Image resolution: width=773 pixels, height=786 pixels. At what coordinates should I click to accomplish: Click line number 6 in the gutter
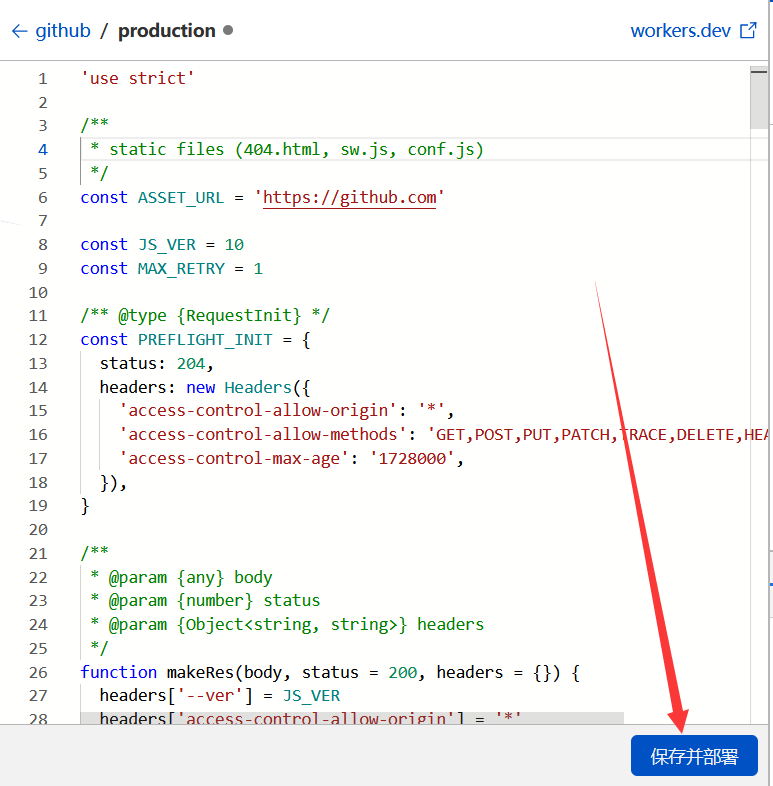(42, 197)
